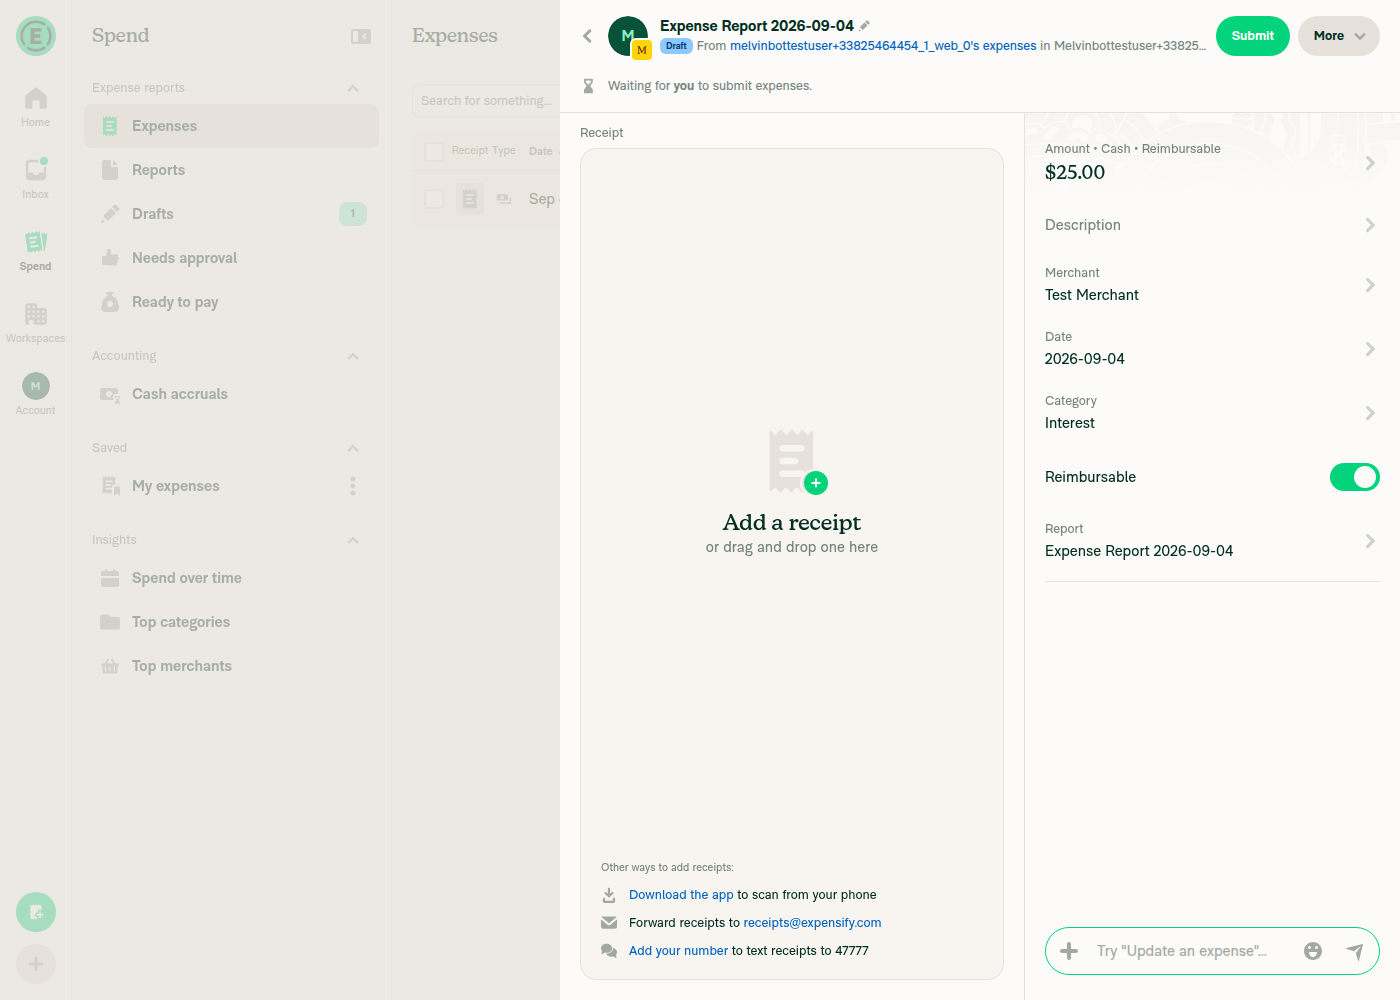The image size is (1400, 1000).
Task: Open Top categories insight
Action: click(x=231, y=622)
